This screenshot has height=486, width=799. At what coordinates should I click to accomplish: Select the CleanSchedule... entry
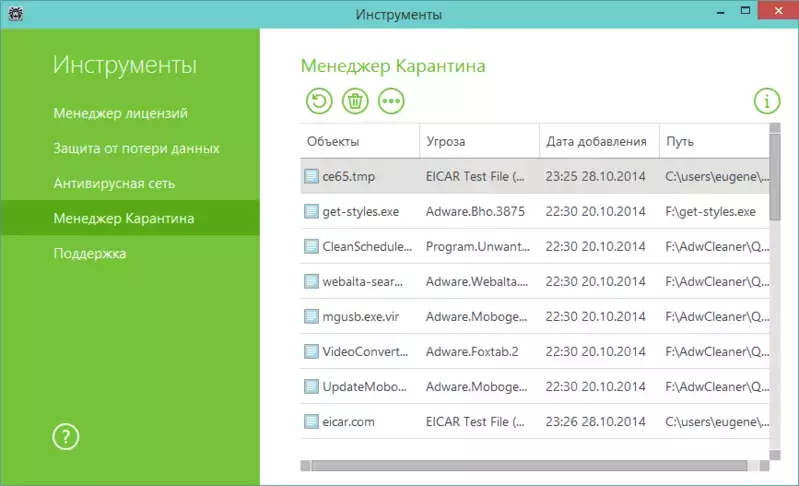[x=367, y=247]
